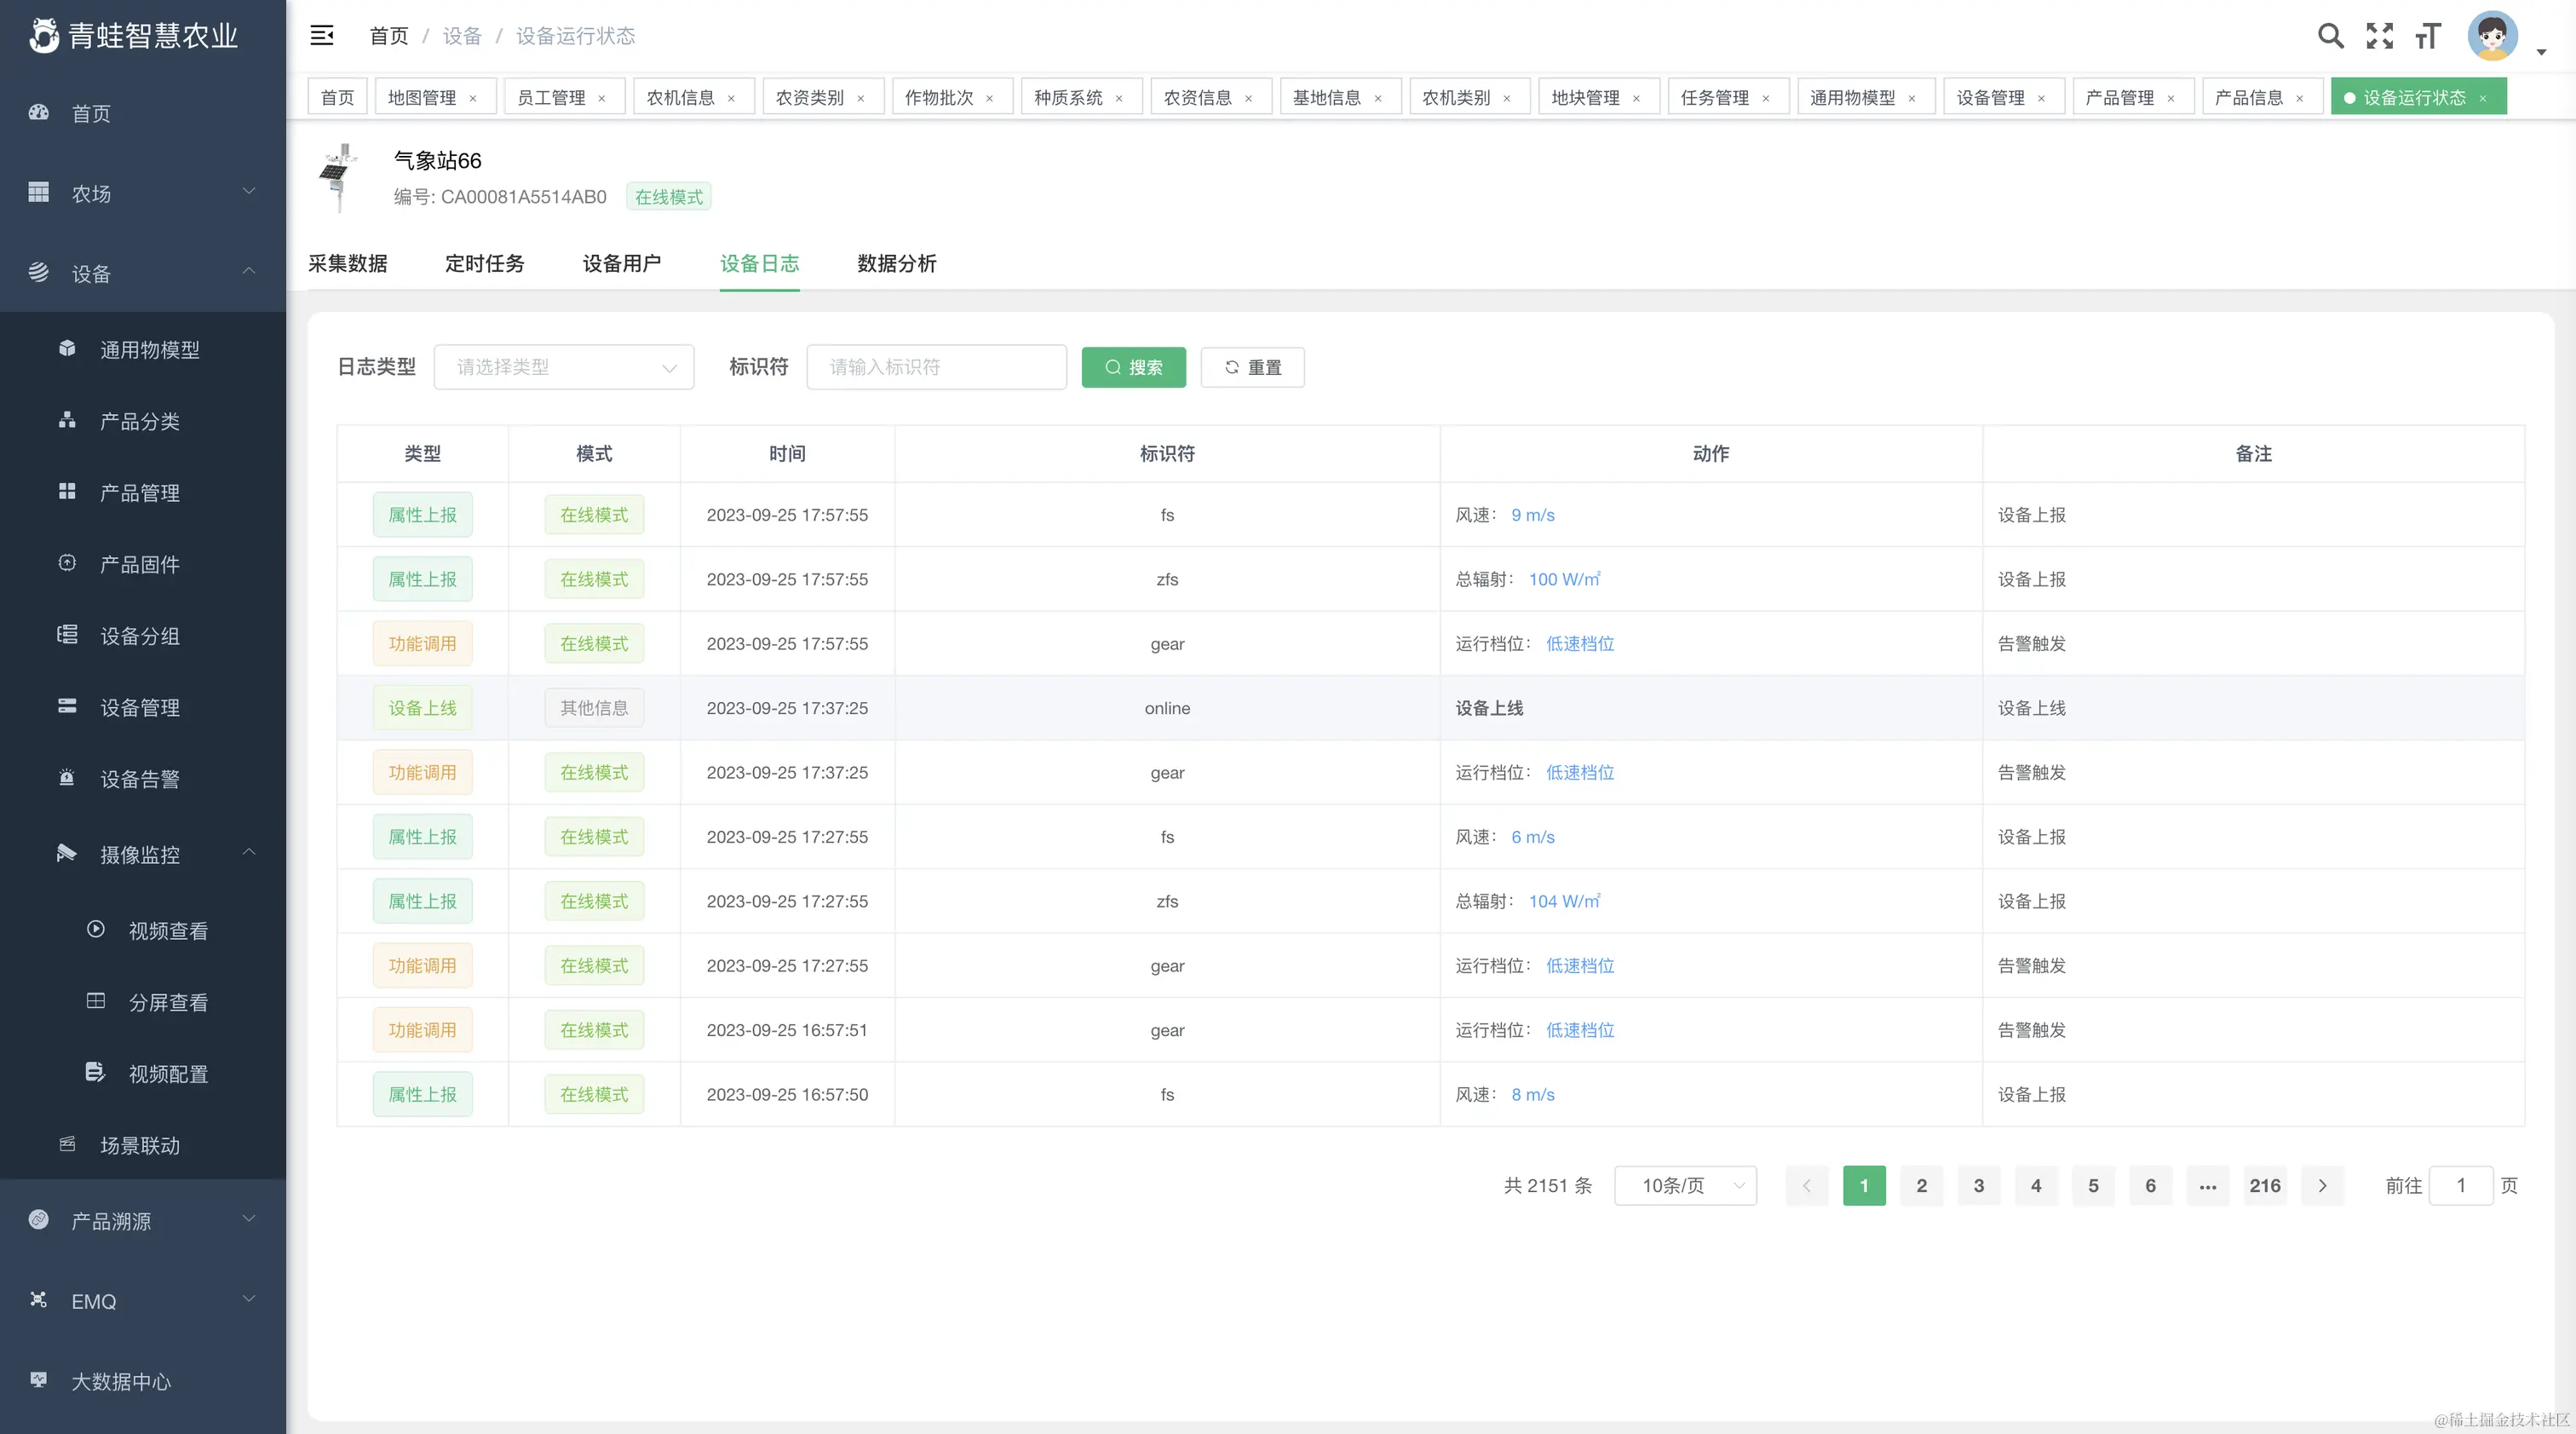This screenshot has height=1434, width=2576.
Task: Toggle fullscreen with the expand icon
Action: (x=2379, y=35)
